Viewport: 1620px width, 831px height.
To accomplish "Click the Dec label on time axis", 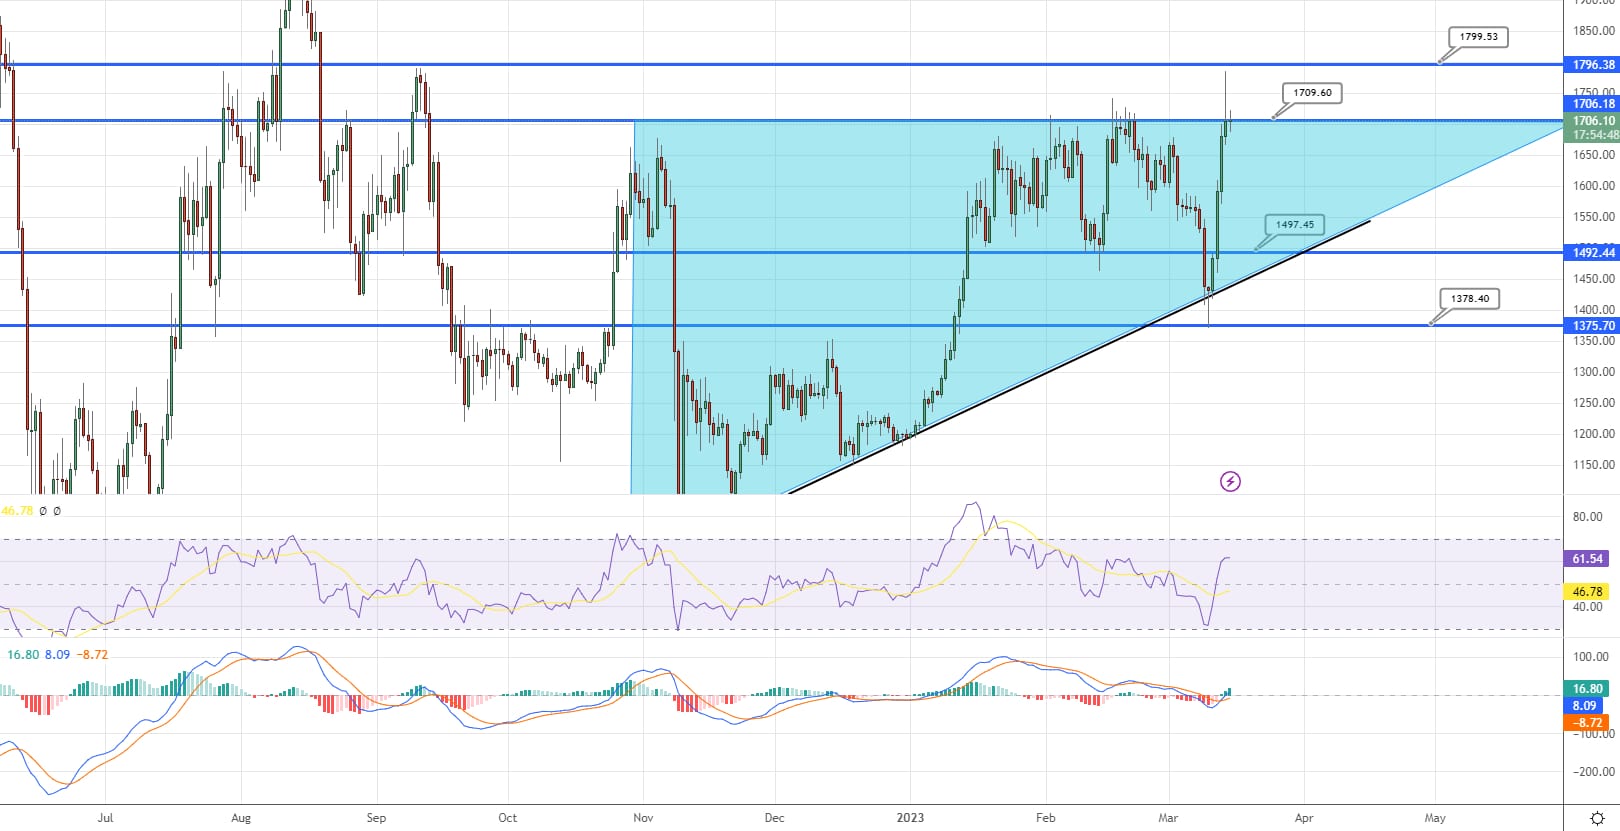I will pos(774,818).
